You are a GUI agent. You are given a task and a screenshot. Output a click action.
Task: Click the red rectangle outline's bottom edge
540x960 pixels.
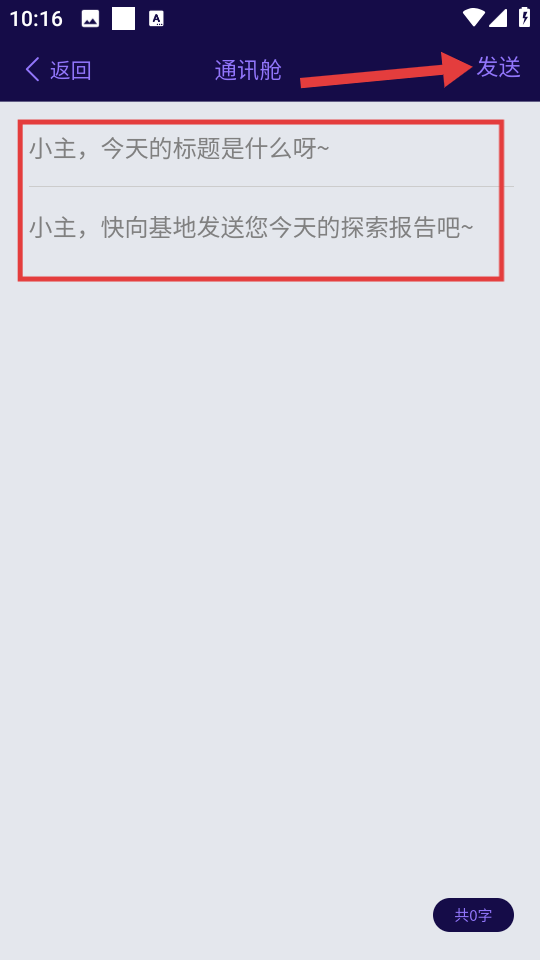tap(261, 279)
